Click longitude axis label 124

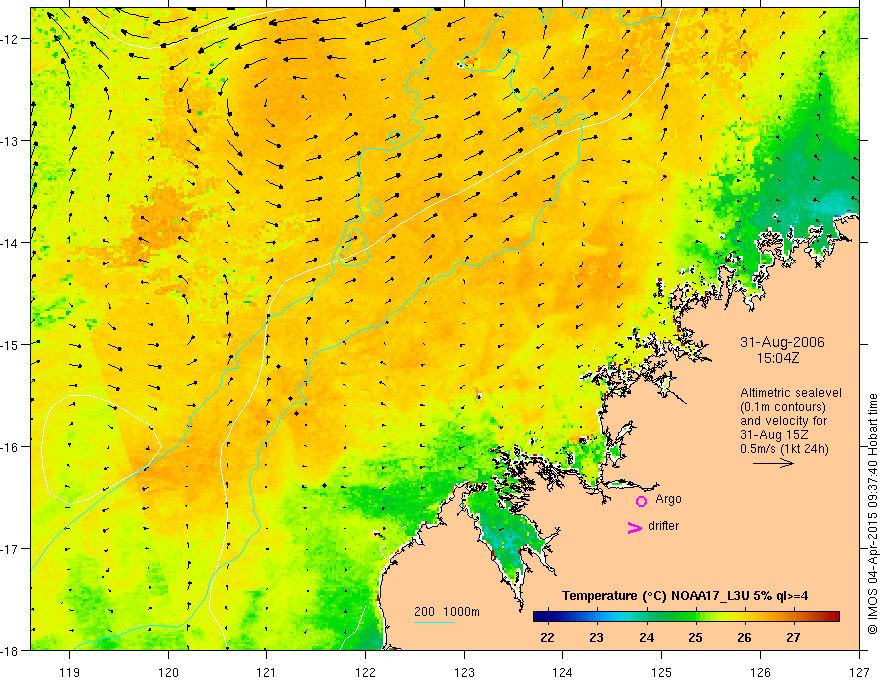[x=563, y=672]
